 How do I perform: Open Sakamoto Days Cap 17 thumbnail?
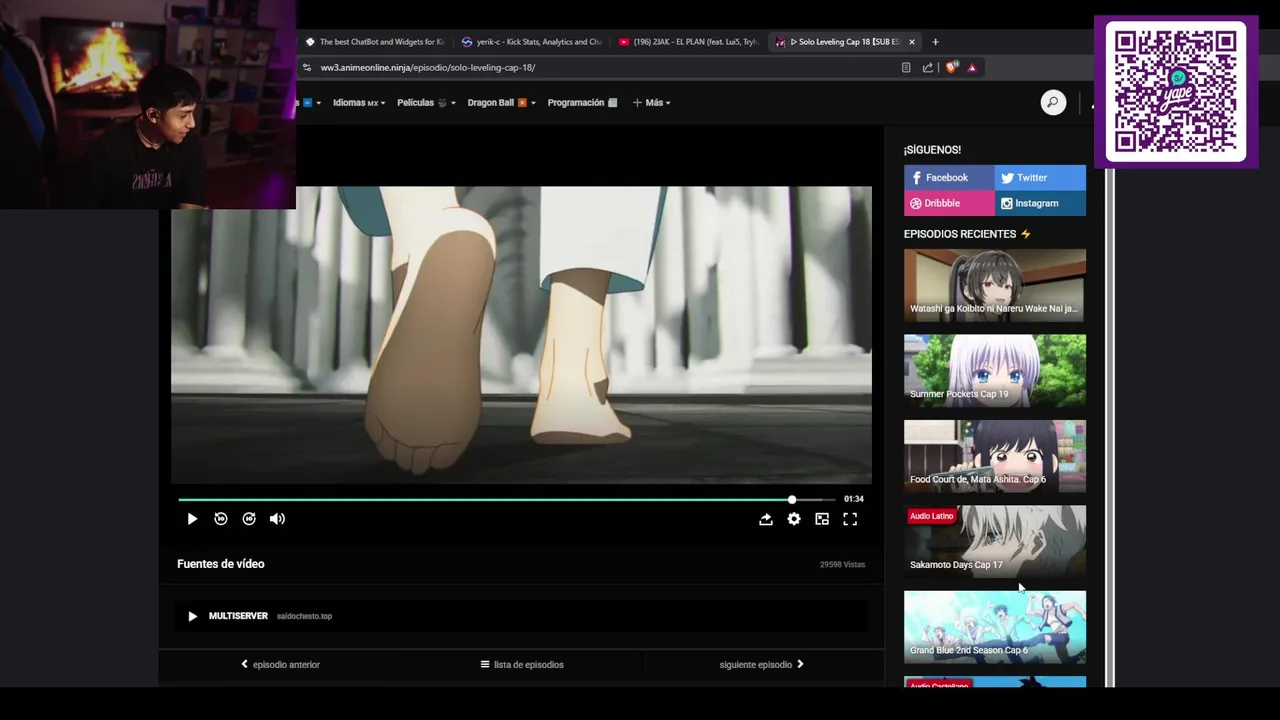click(x=994, y=541)
